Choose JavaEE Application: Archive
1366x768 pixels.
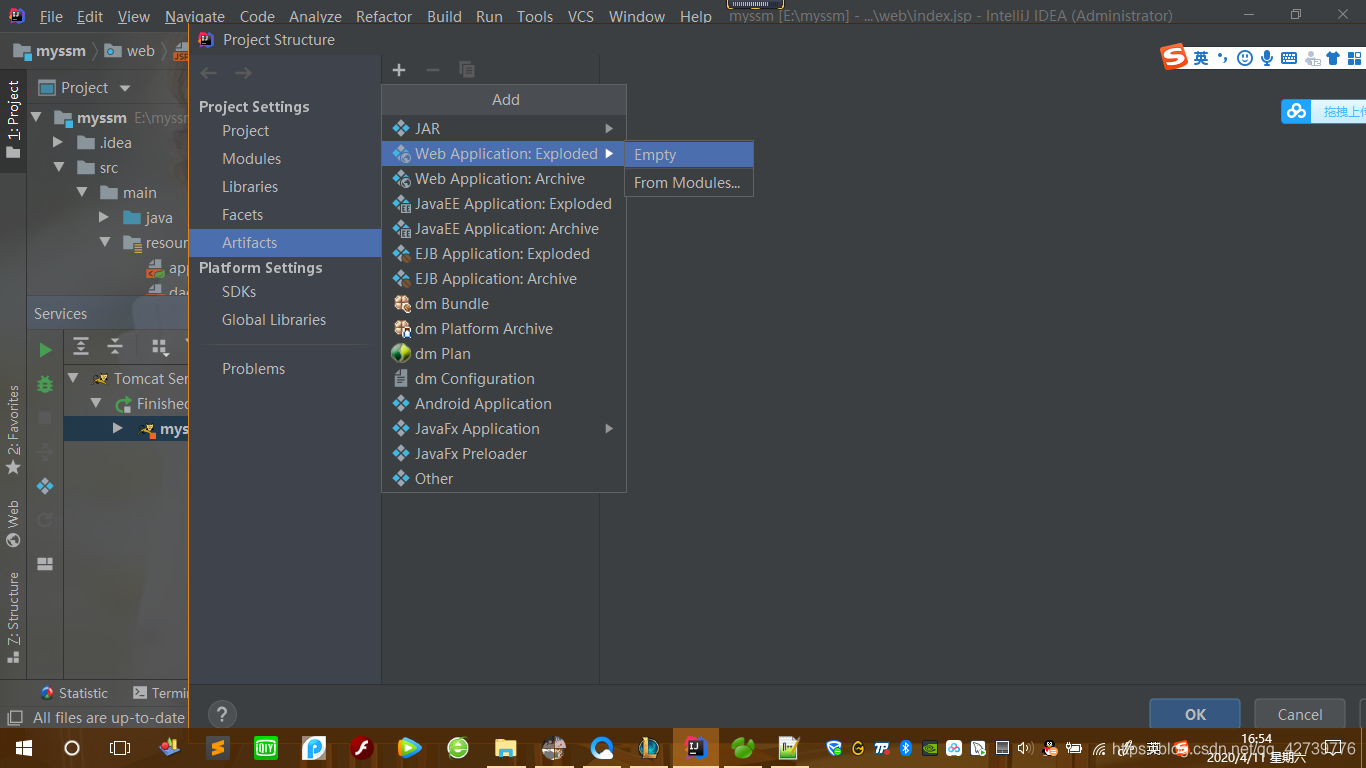pyautogui.click(x=504, y=228)
